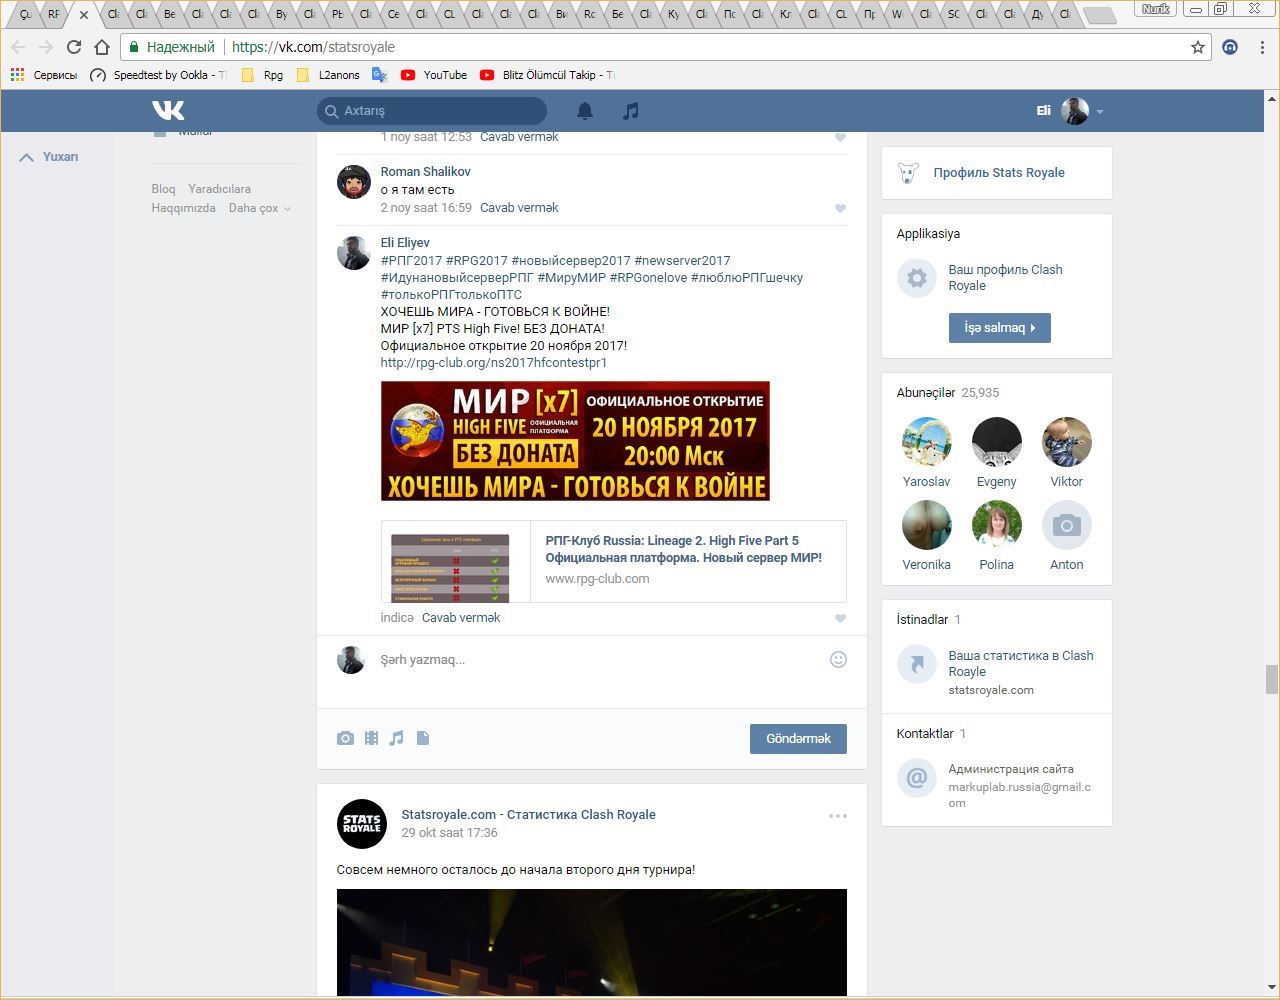Open Speedtest by Ookla bookmark
The width and height of the screenshot is (1280, 1000).
pos(159,75)
